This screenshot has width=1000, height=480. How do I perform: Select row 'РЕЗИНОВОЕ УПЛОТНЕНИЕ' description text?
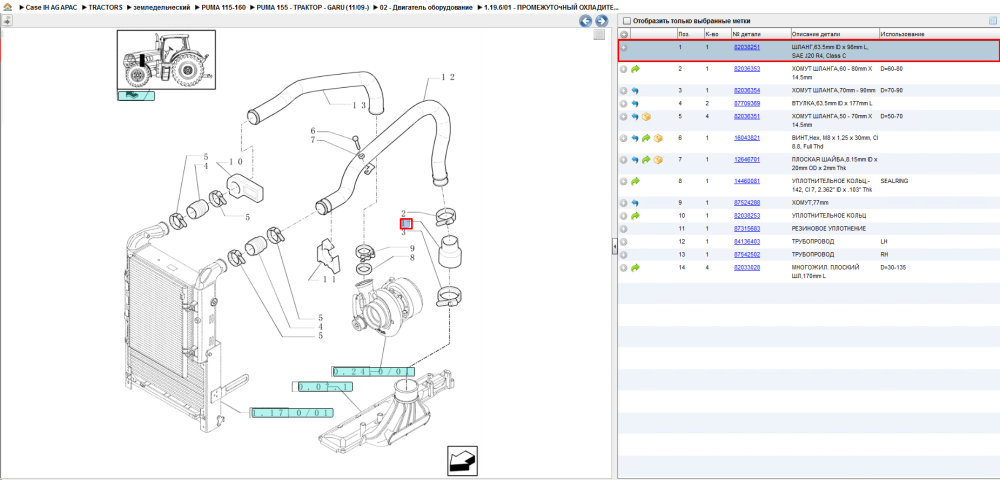826,229
